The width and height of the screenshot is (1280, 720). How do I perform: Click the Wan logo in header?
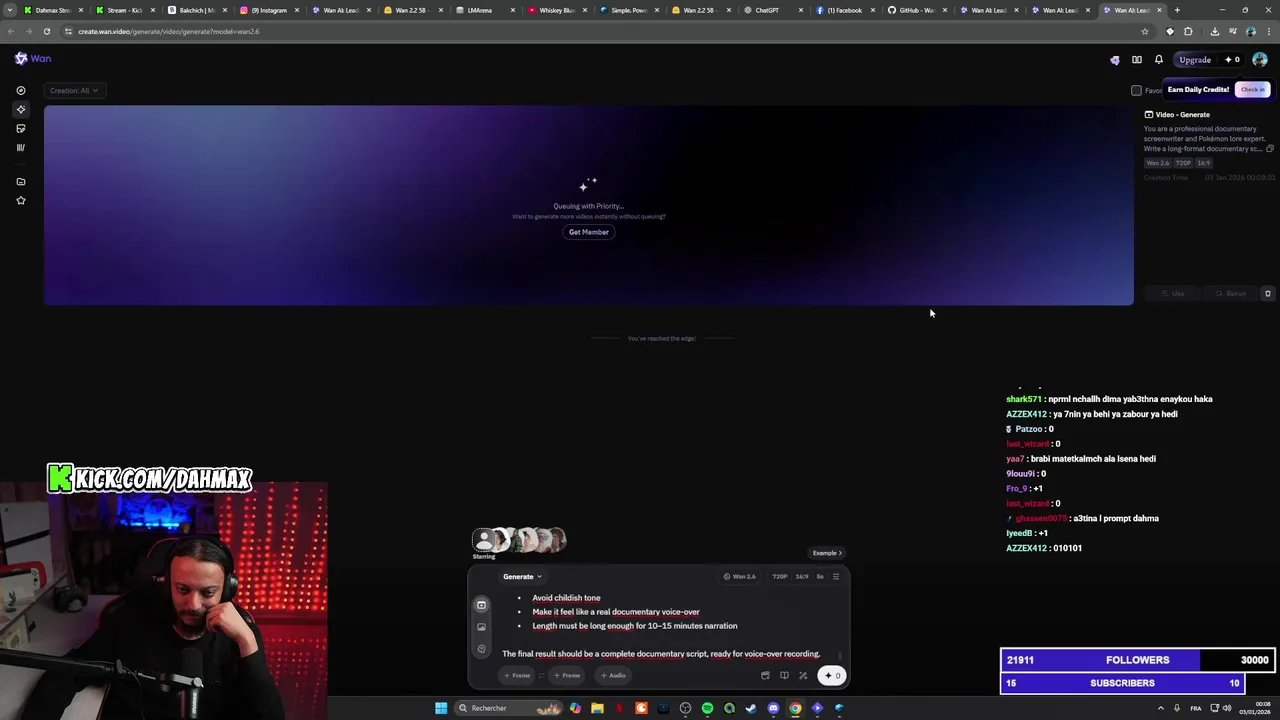pyautogui.click(x=33, y=59)
